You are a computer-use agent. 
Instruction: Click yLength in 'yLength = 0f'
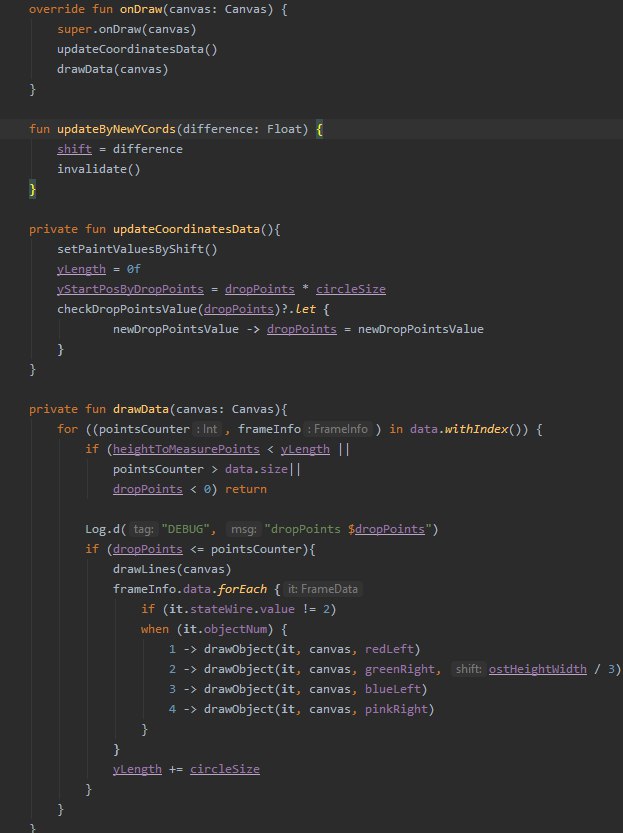pos(81,269)
